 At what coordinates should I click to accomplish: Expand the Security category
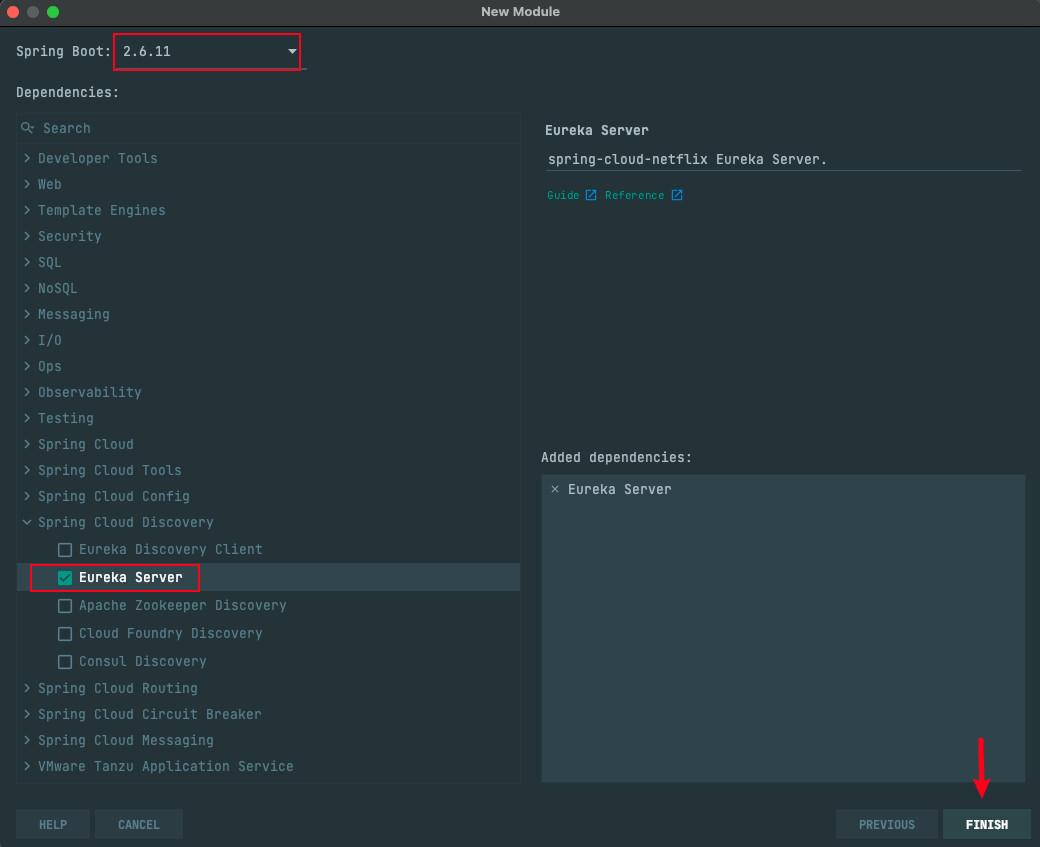pos(27,235)
